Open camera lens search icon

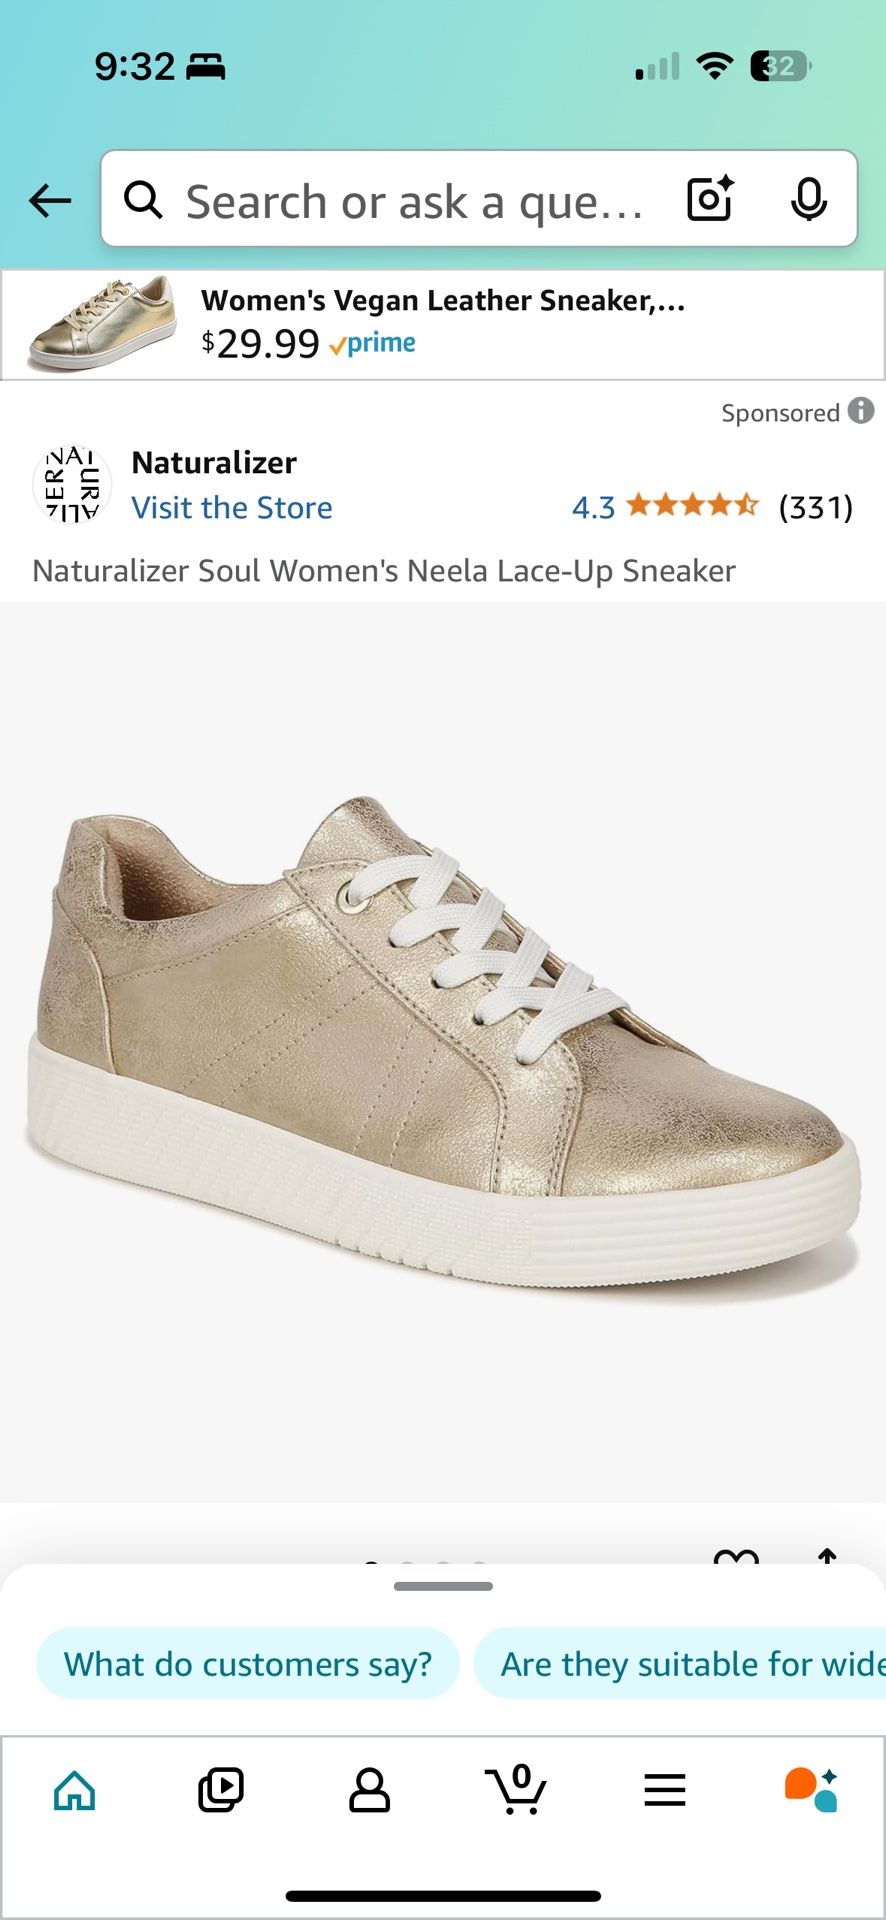pyautogui.click(x=710, y=199)
